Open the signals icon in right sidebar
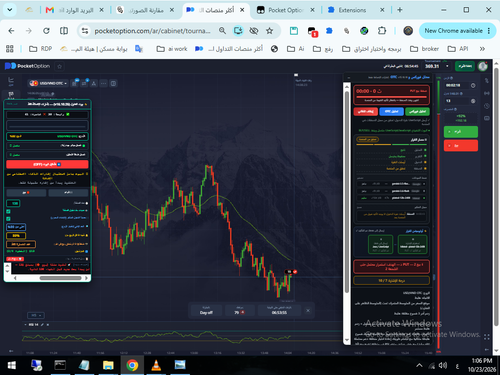The height and width of the screenshot is (375, 500). point(487,93)
